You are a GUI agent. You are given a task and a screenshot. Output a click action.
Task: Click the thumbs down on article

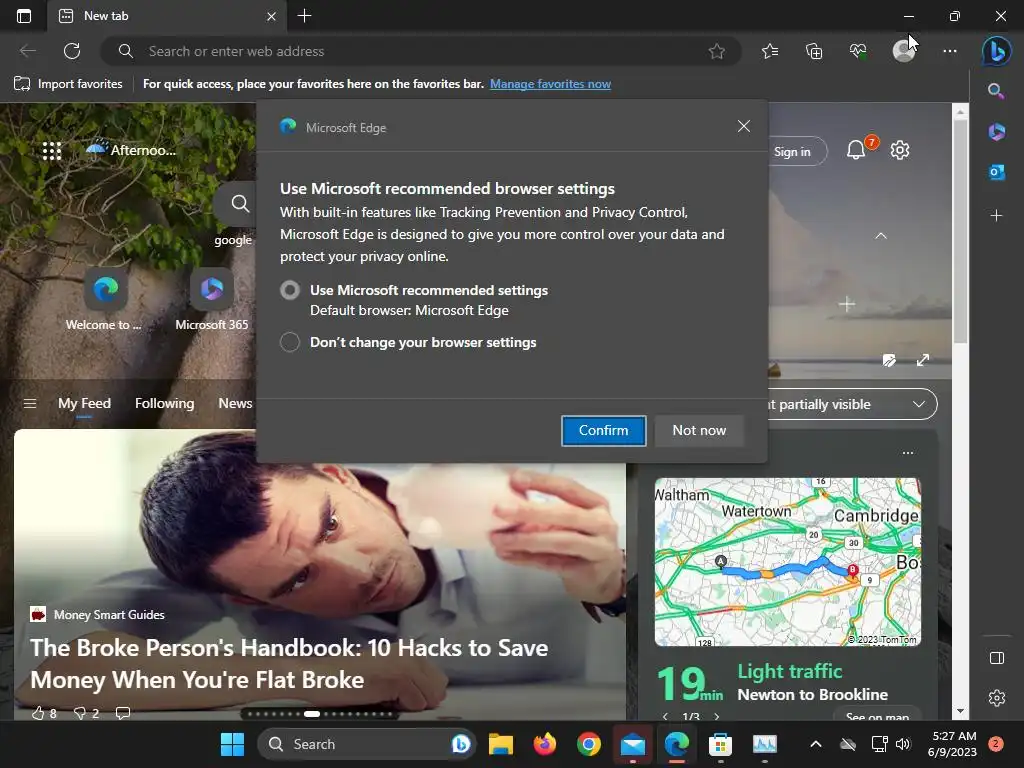80,712
